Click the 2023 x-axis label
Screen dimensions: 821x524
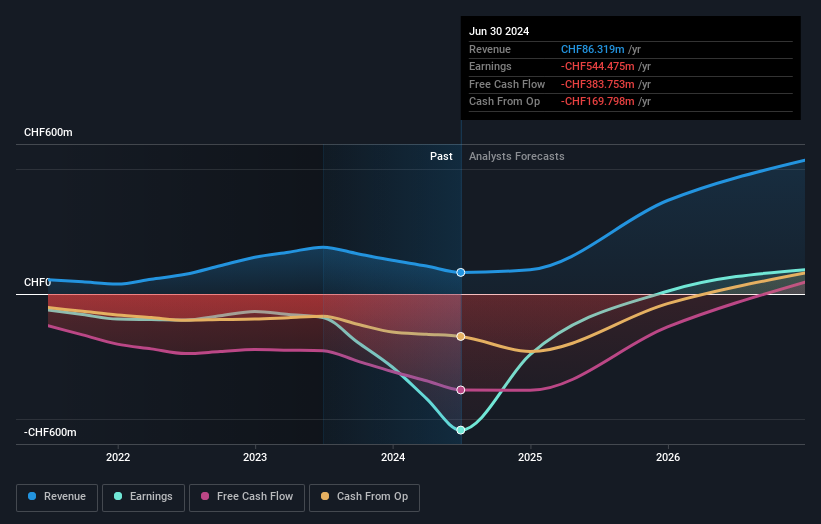(x=255, y=457)
